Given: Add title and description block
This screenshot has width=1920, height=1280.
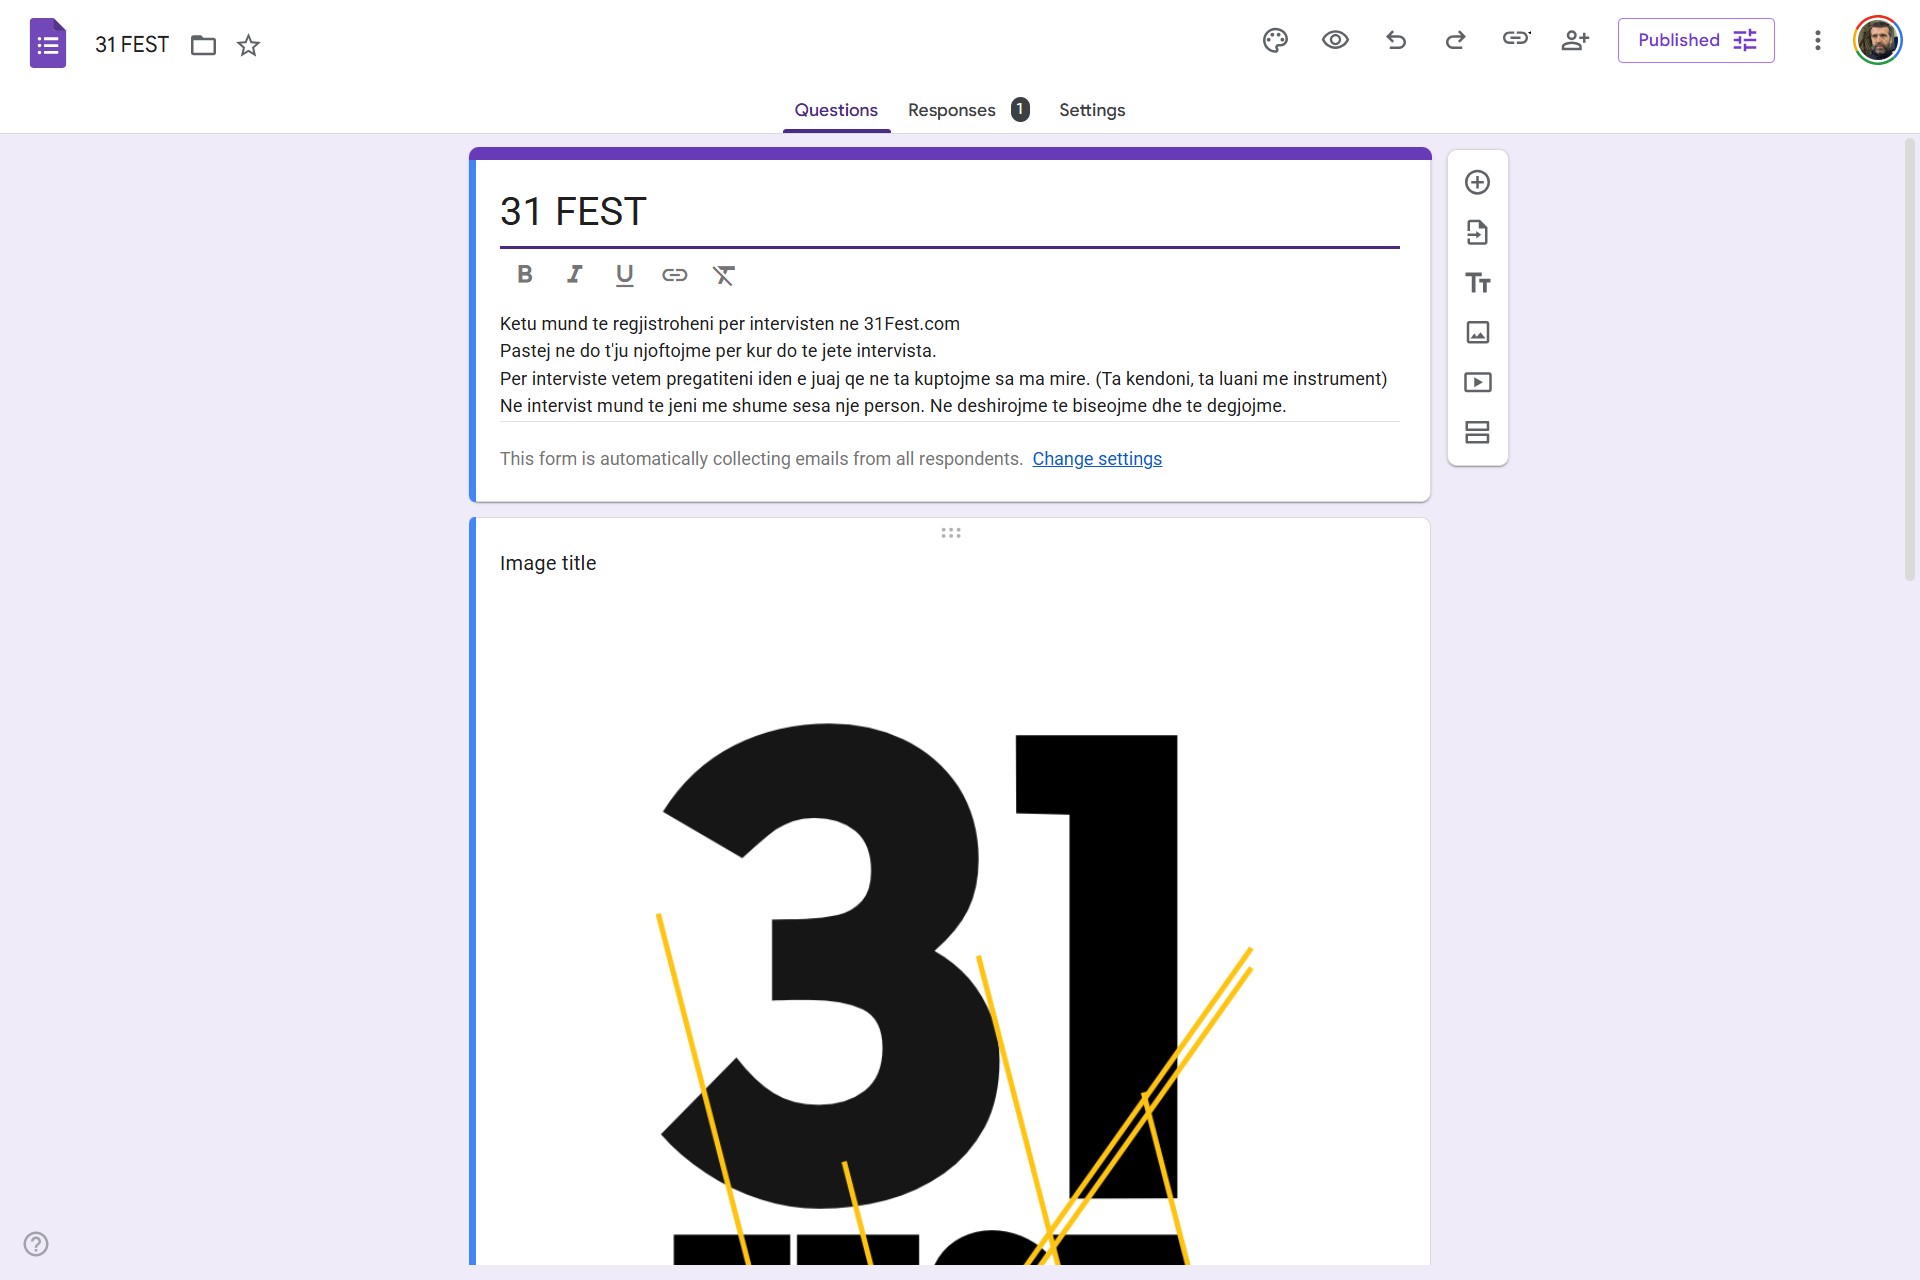Looking at the screenshot, I should pos(1477,283).
